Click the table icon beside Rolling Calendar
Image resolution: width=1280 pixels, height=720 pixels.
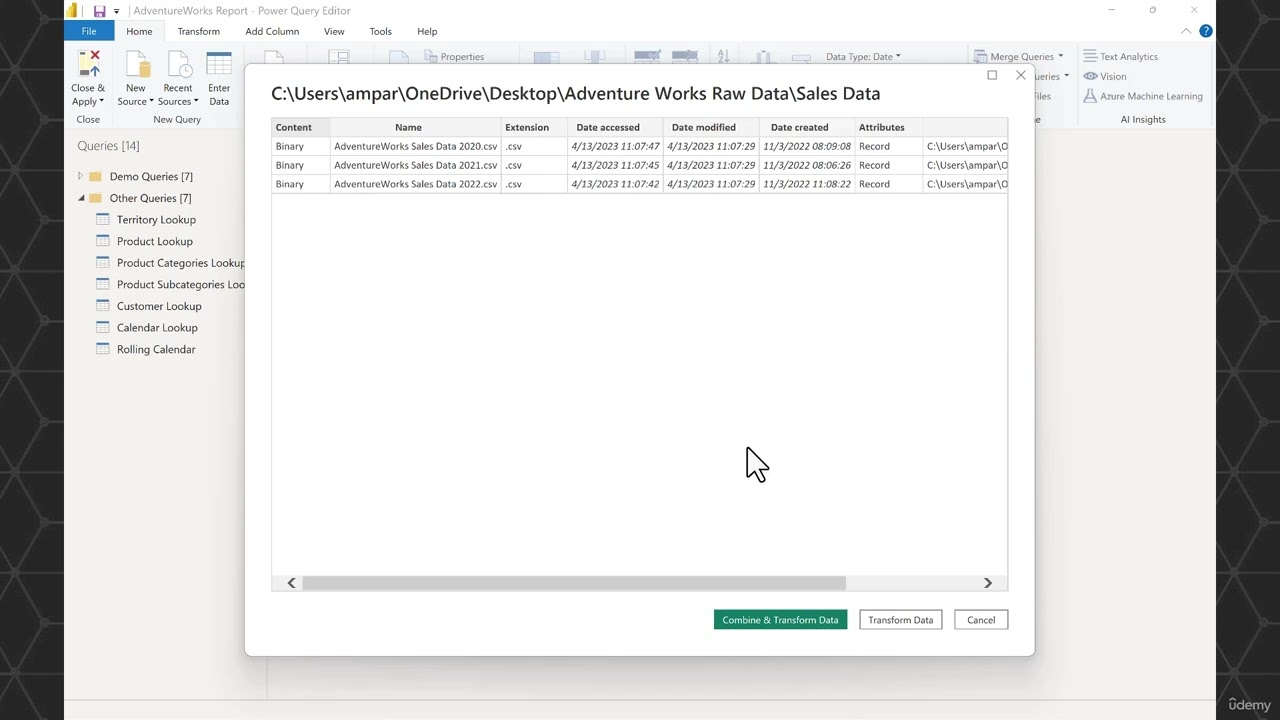[102, 349]
